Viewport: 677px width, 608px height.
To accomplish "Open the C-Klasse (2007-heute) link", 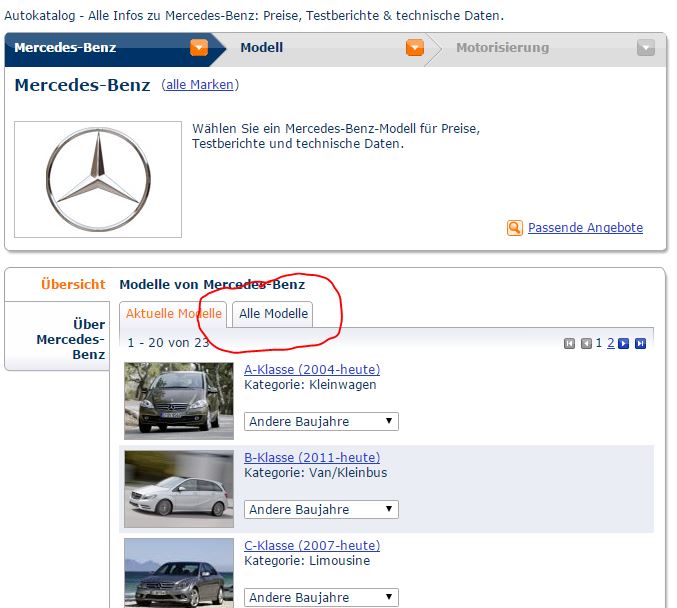I will (312, 545).
